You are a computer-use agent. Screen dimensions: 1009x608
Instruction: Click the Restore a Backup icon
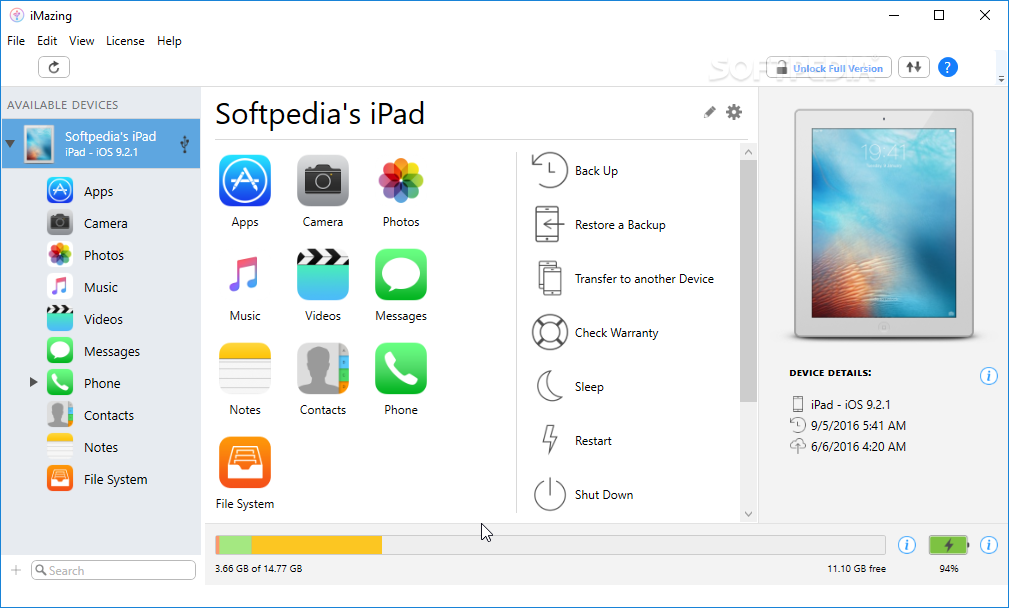tap(549, 225)
